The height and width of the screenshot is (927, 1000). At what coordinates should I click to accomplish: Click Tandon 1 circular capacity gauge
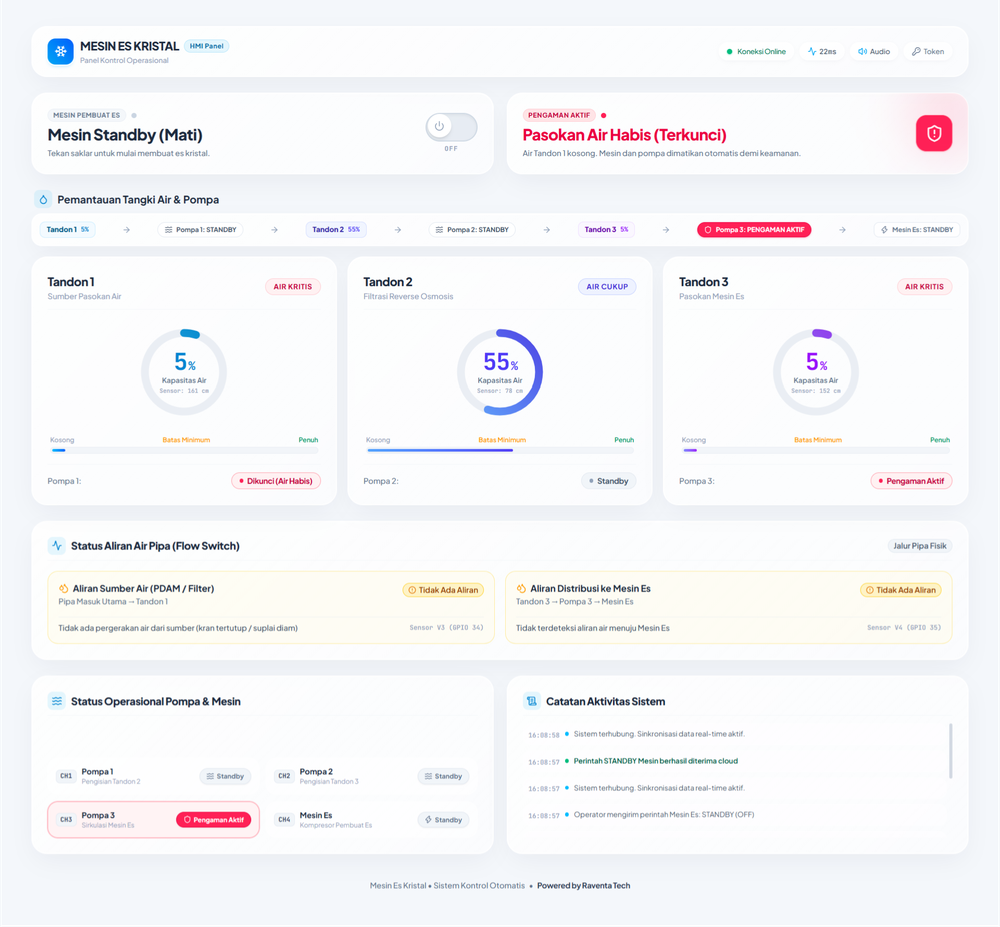click(x=184, y=372)
